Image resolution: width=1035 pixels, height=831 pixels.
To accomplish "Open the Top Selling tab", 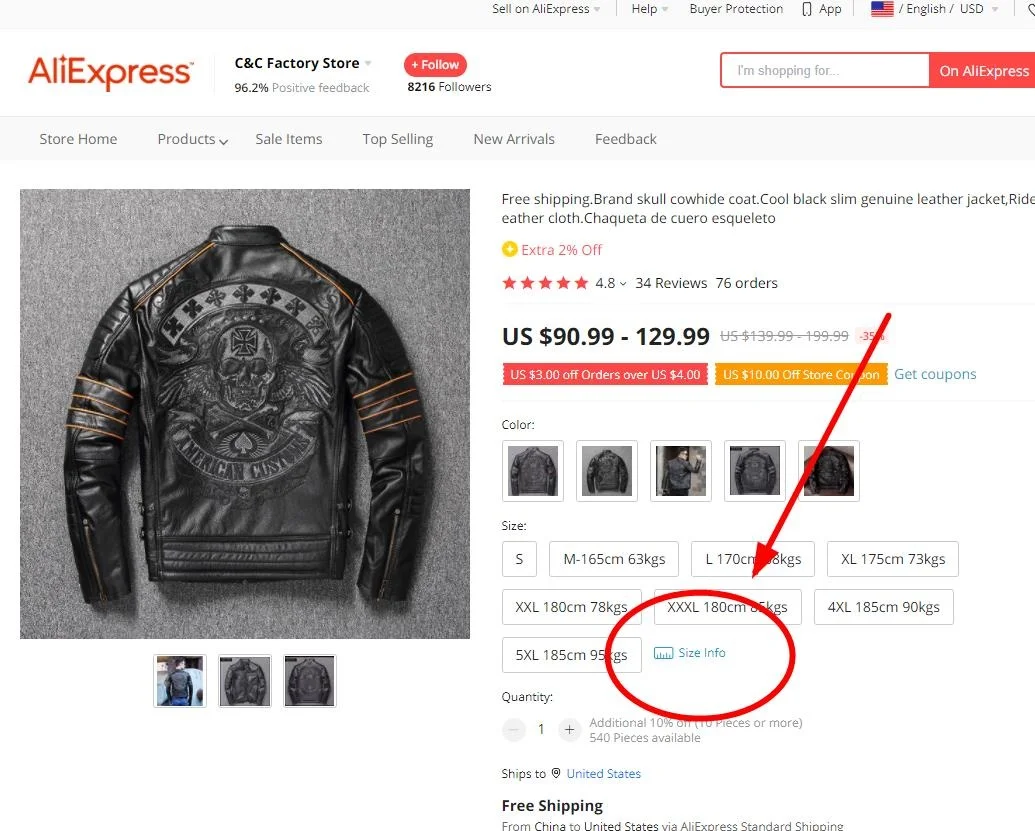I will (x=397, y=139).
